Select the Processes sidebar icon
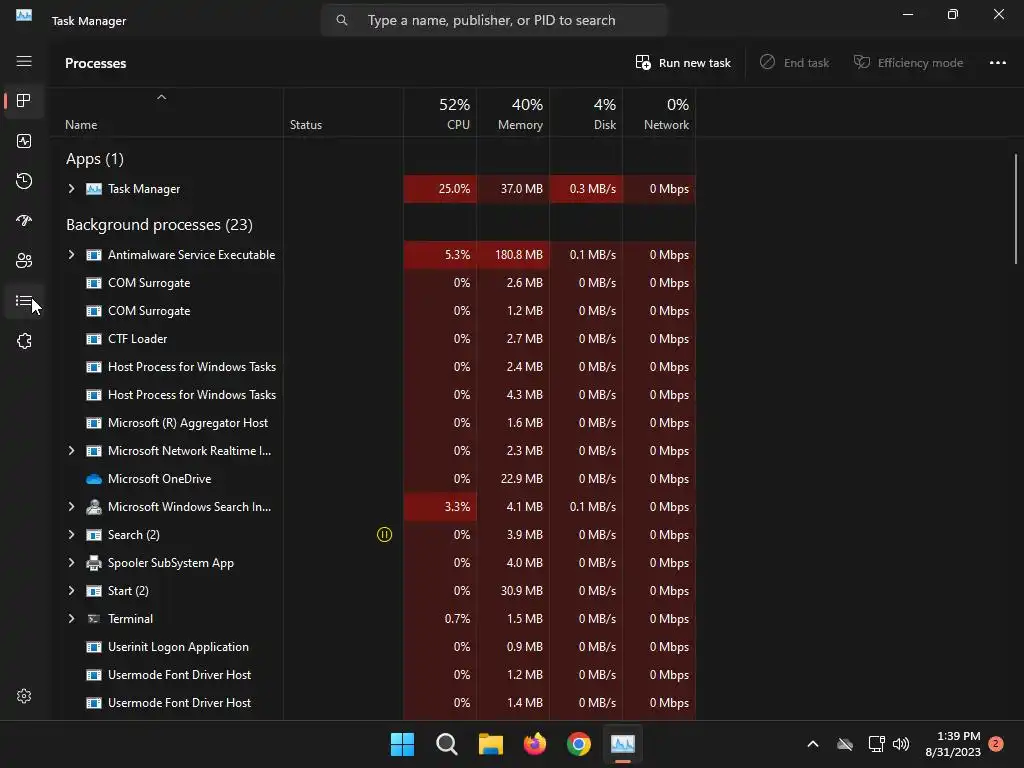This screenshot has height=768, width=1024. pos(24,101)
